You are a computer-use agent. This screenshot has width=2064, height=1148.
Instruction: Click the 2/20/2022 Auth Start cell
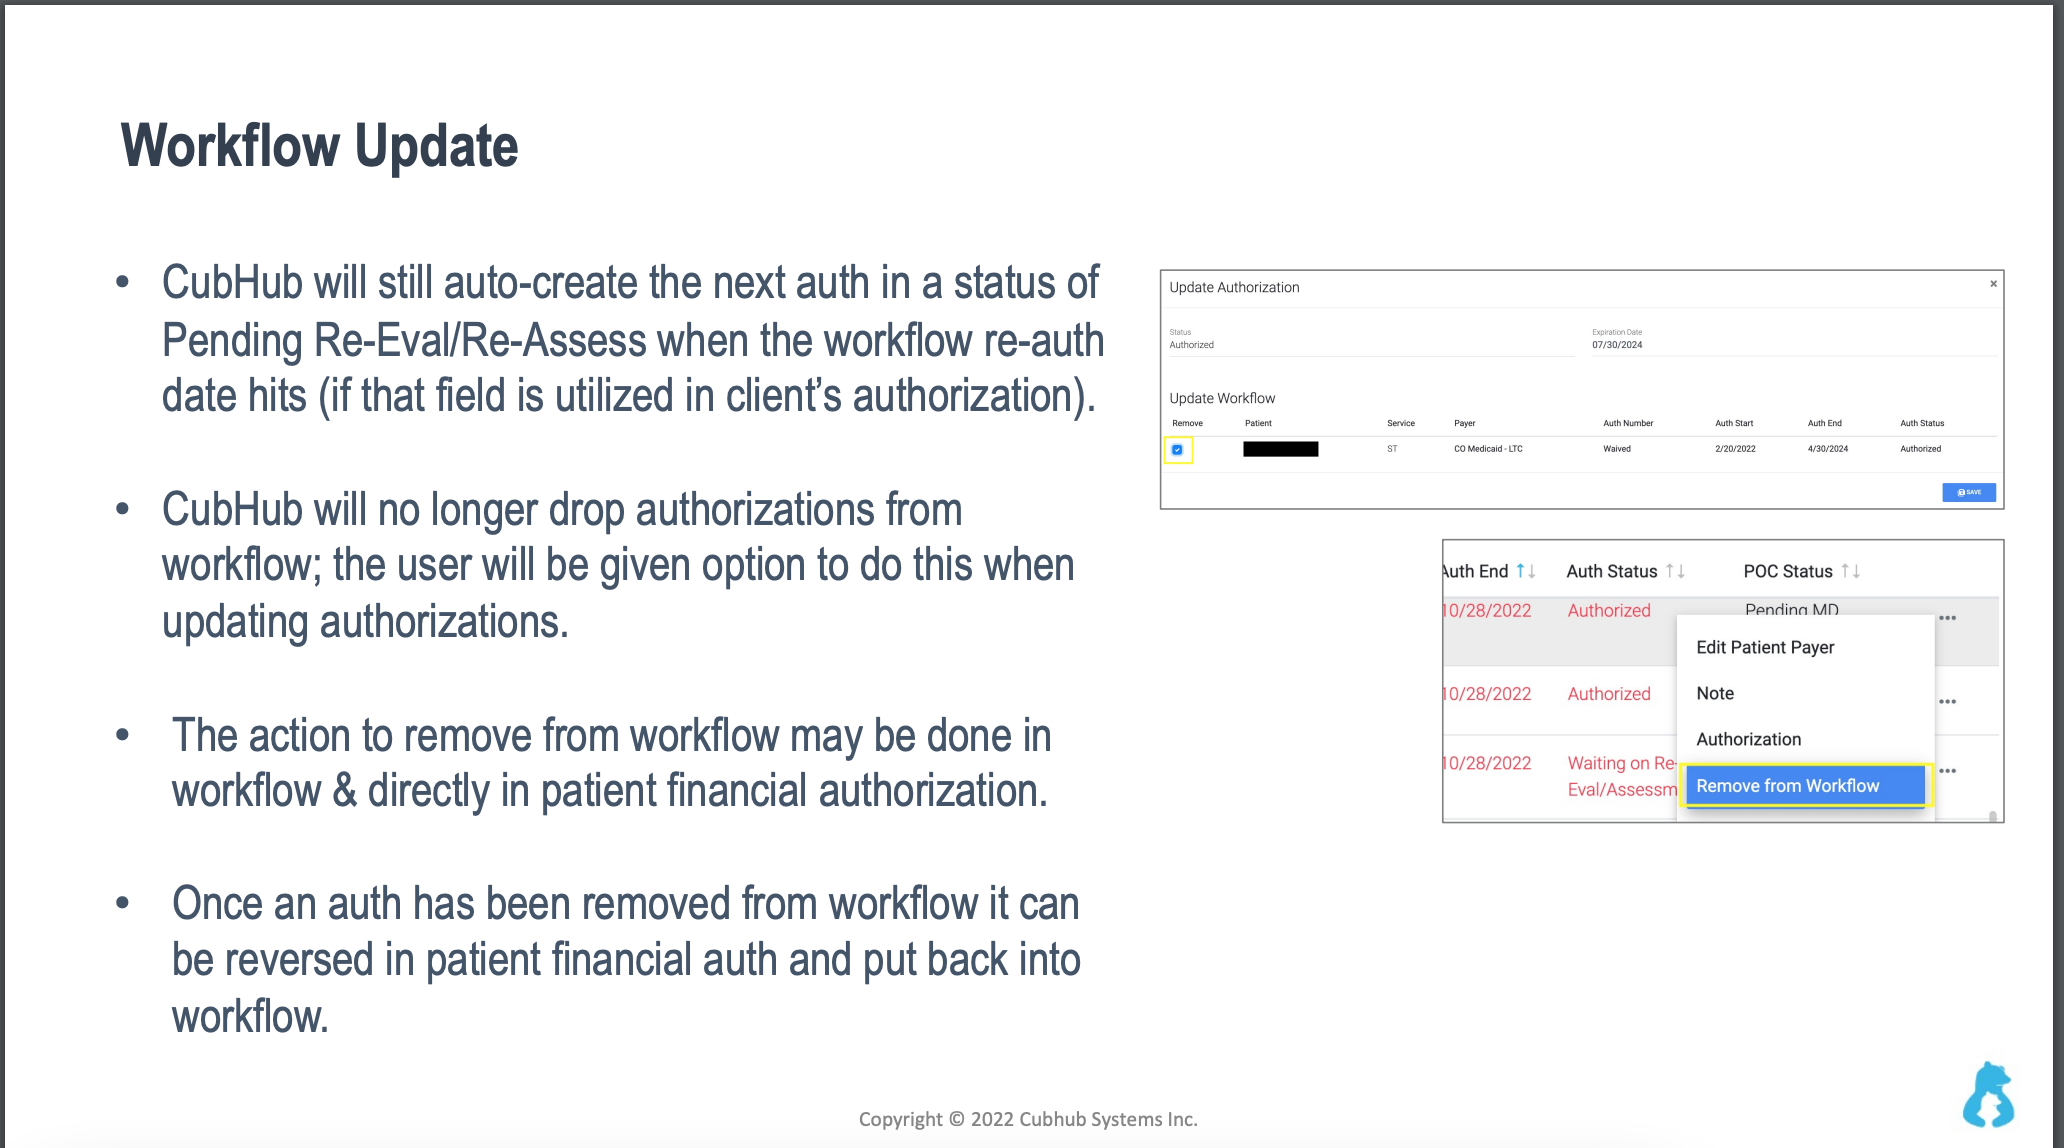coord(1735,449)
